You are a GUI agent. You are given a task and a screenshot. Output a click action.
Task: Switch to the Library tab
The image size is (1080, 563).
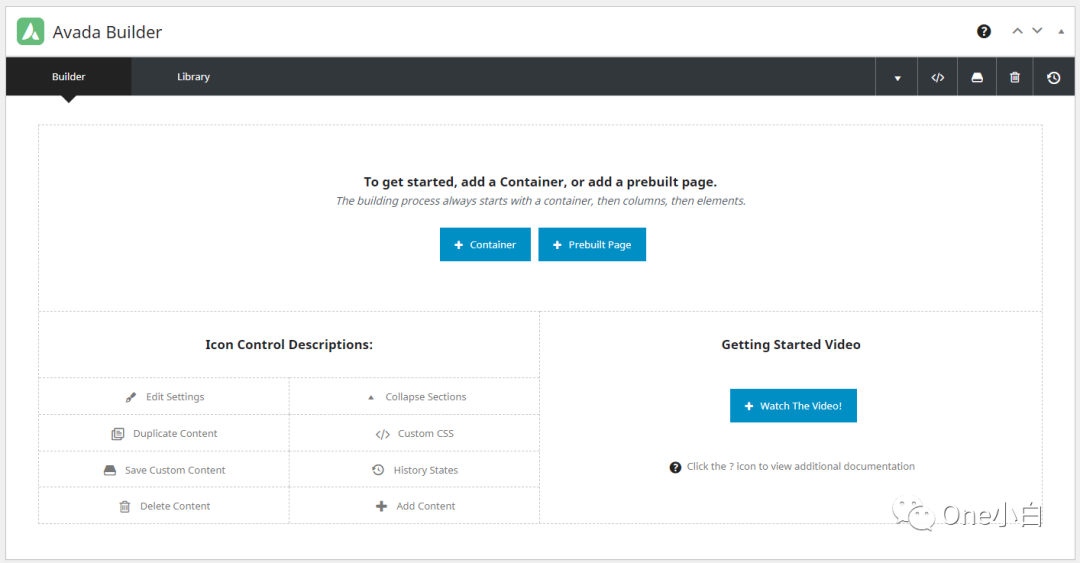point(193,77)
